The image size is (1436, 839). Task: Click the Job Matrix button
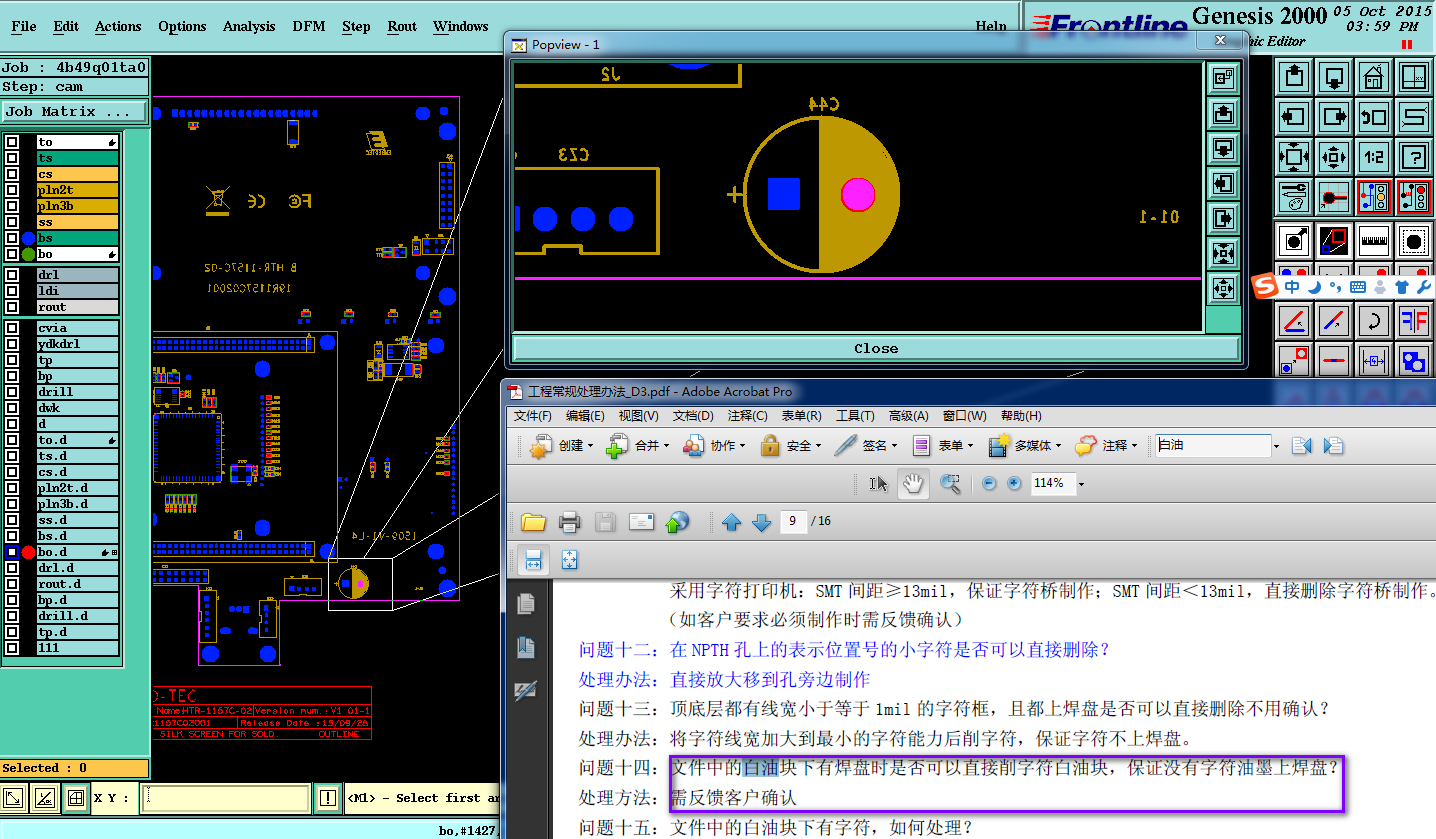click(x=75, y=112)
